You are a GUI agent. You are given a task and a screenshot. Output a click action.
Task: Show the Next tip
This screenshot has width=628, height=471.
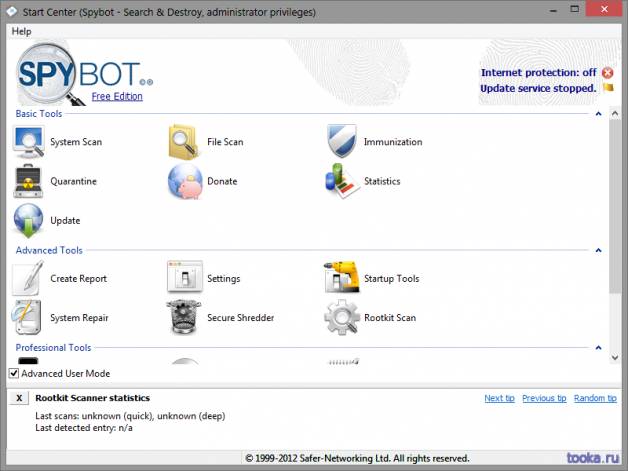[x=499, y=398]
